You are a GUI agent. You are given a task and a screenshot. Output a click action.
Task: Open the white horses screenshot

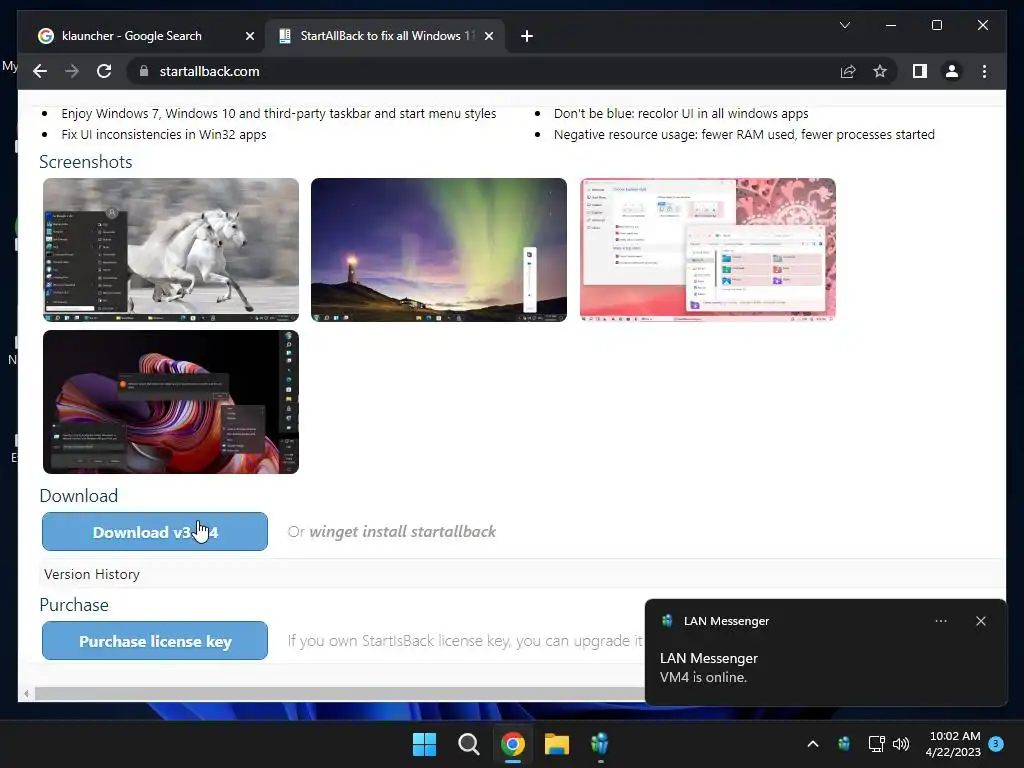171,249
